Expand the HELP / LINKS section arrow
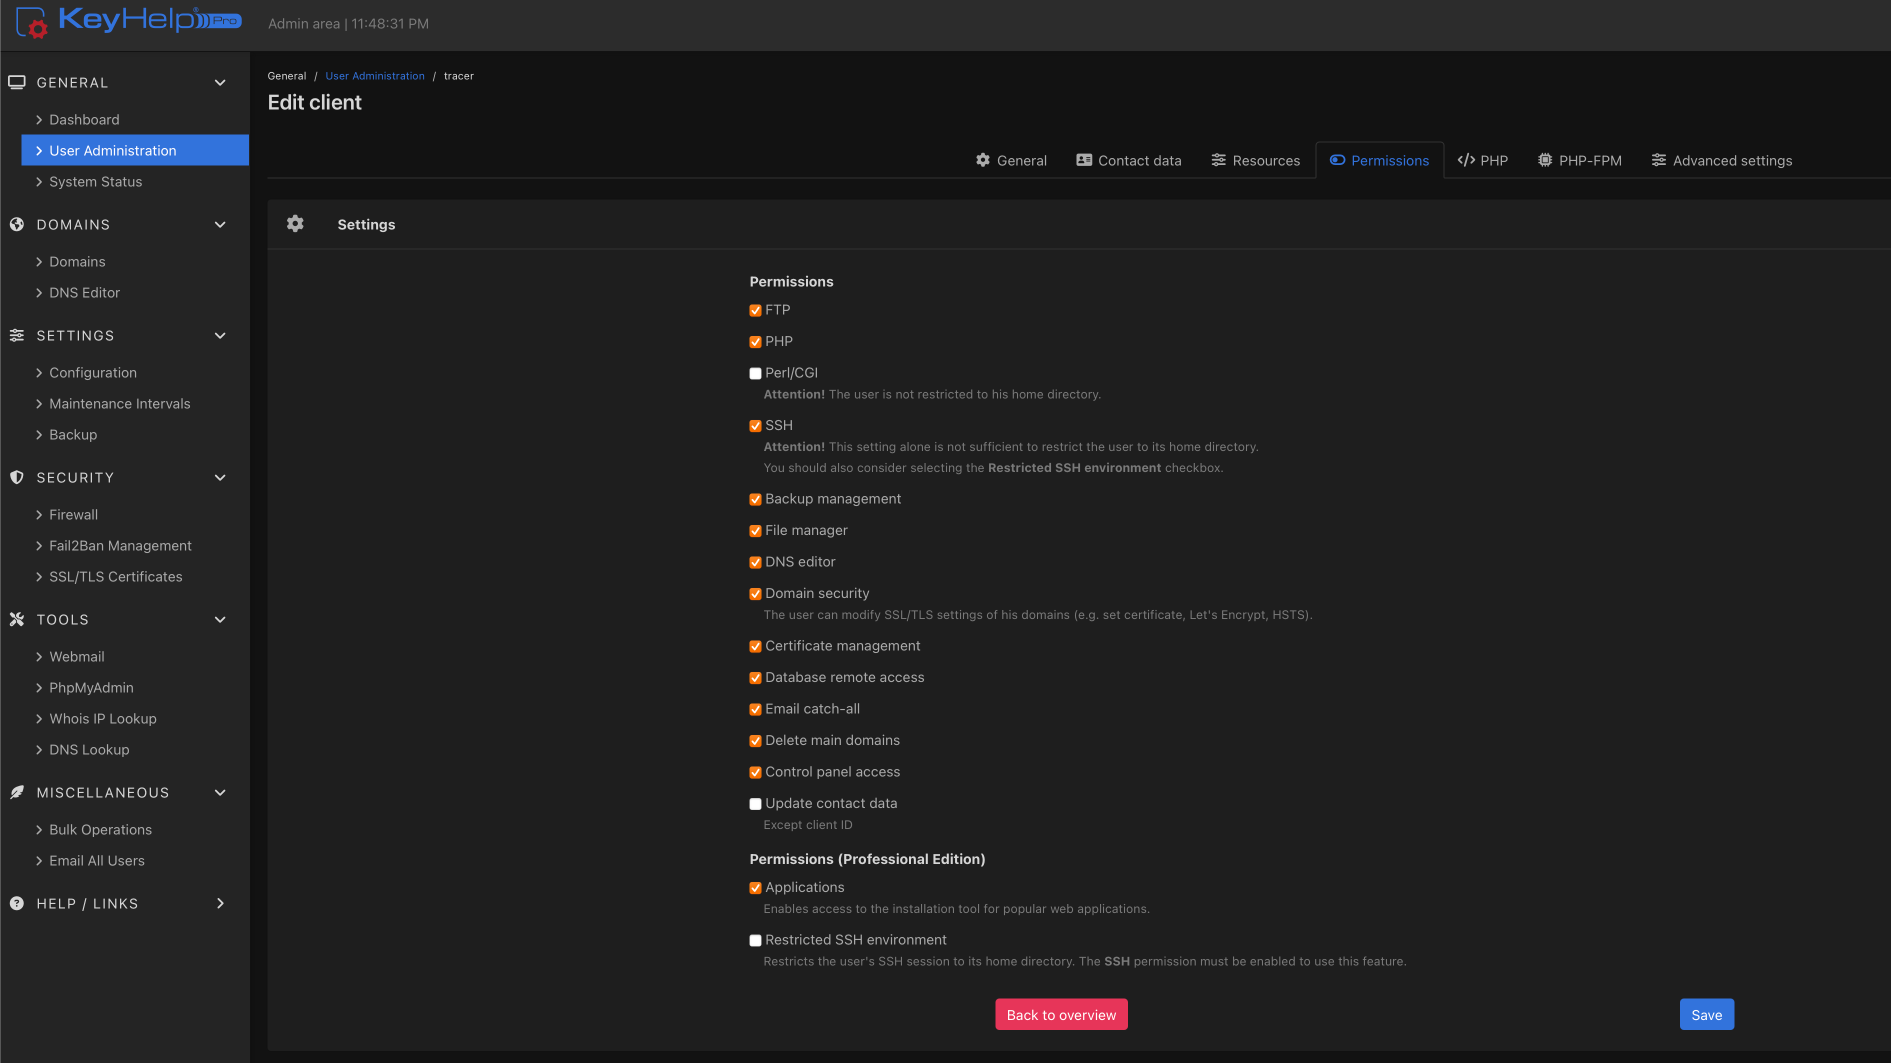The image size is (1891, 1063). (x=220, y=904)
